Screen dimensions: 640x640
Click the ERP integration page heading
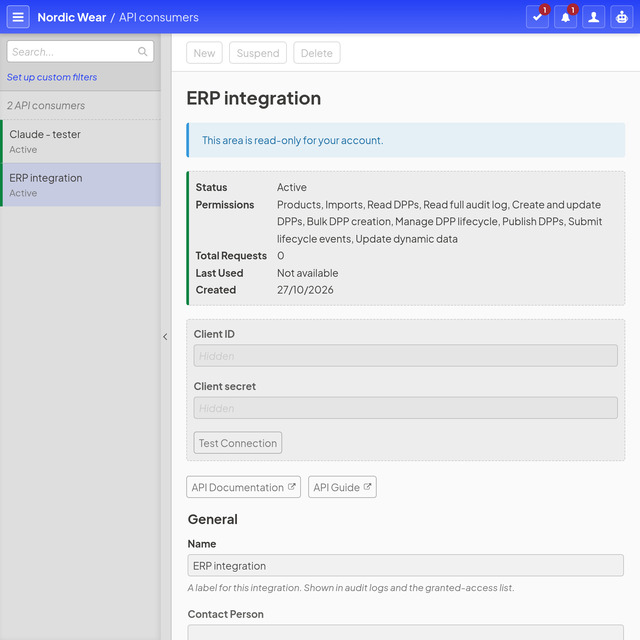[254, 98]
